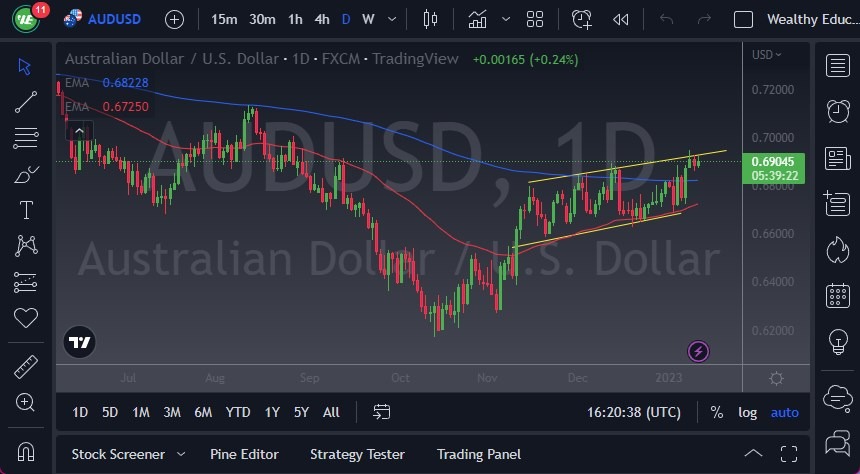Toggle percentage scale mode
Screen dimensions: 860x474
(716, 412)
